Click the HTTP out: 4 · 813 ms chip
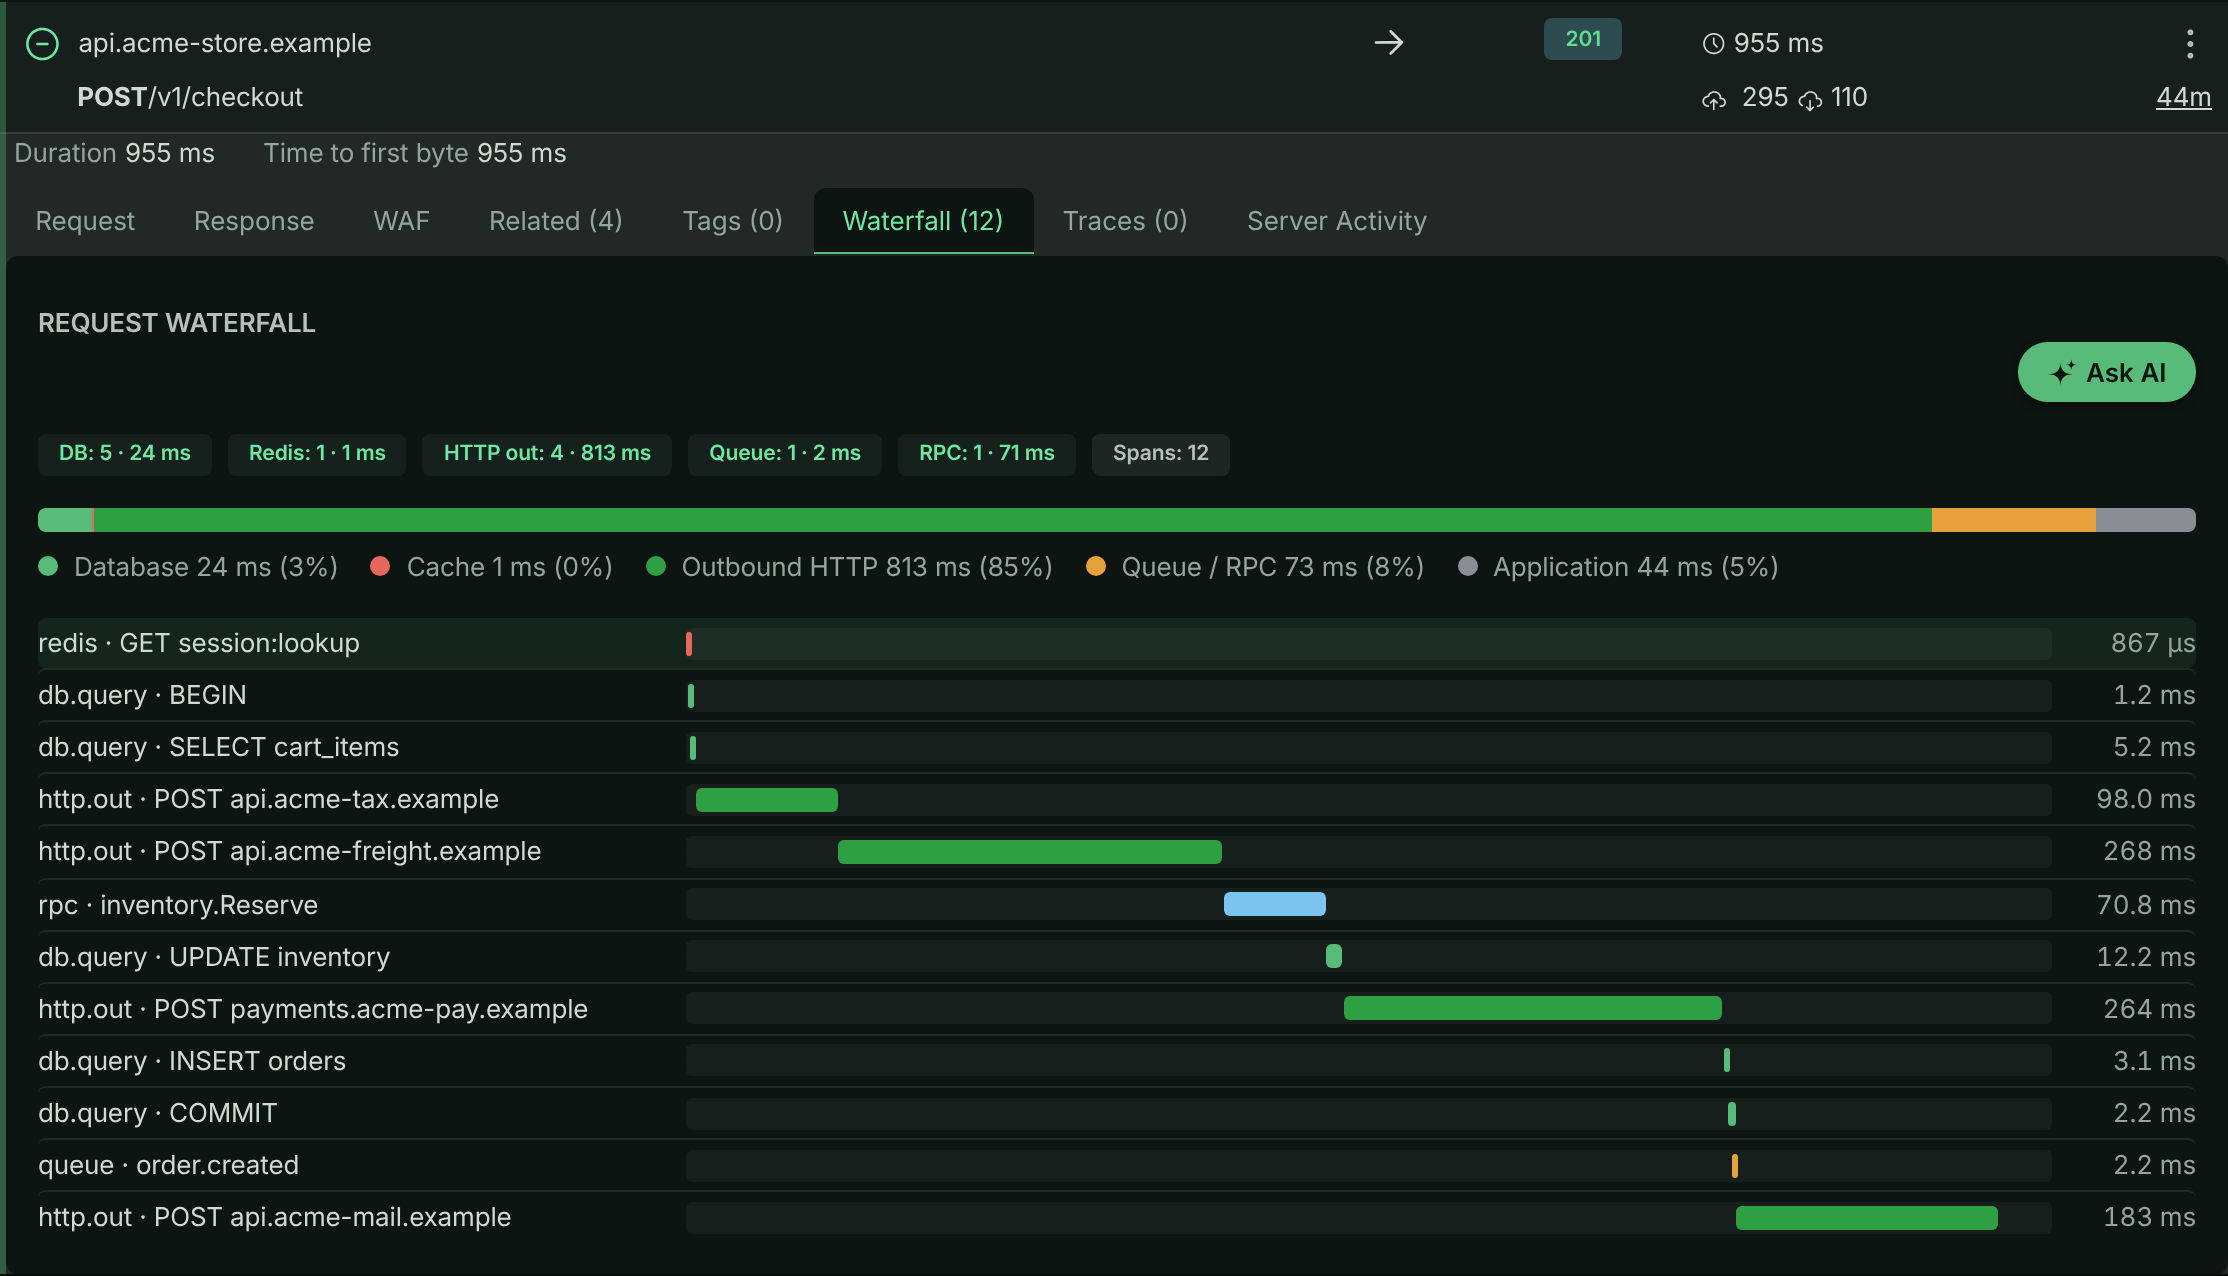2228x1276 pixels. [x=547, y=454]
